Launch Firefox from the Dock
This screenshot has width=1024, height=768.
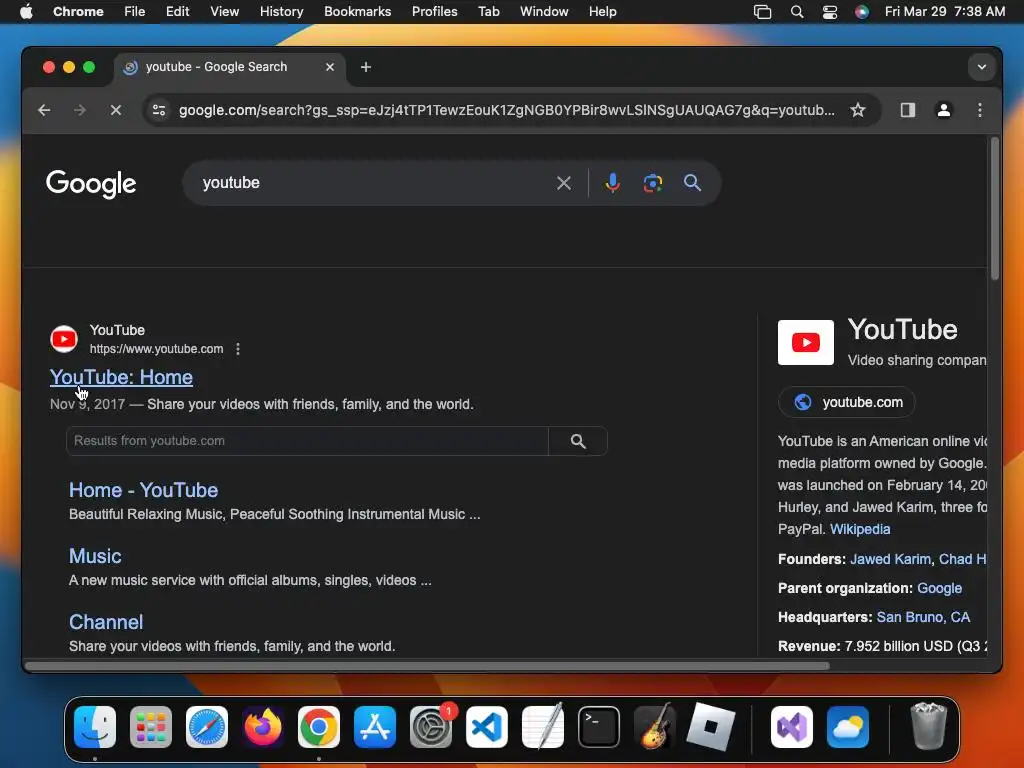(x=263, y=727)
